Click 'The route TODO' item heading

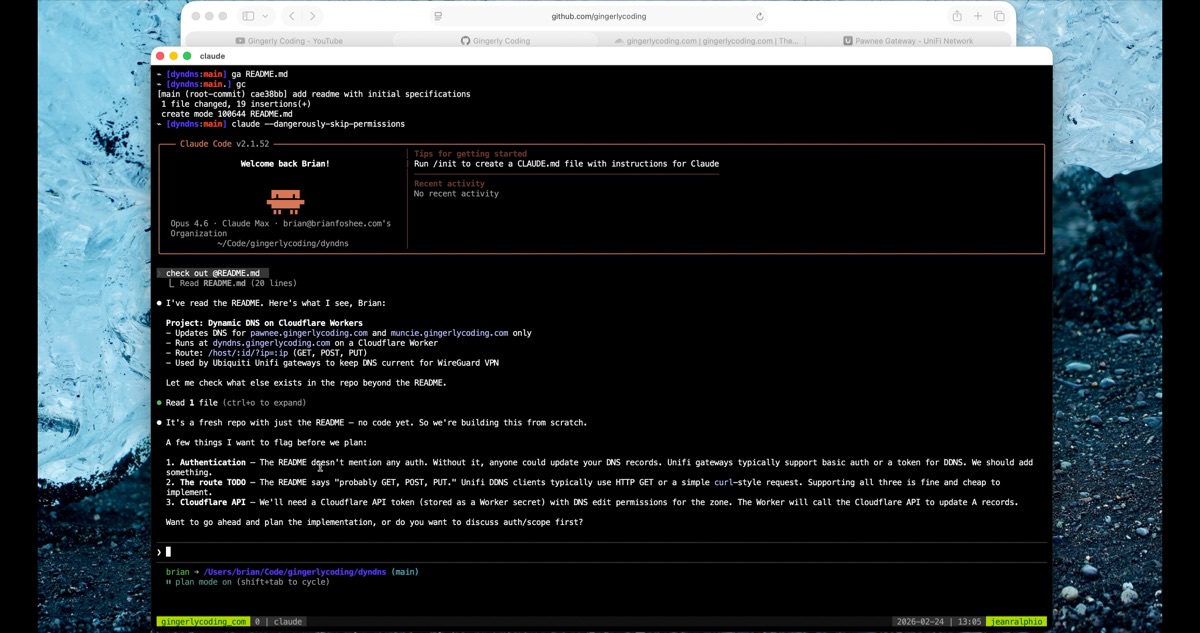(x=215, y=483)
